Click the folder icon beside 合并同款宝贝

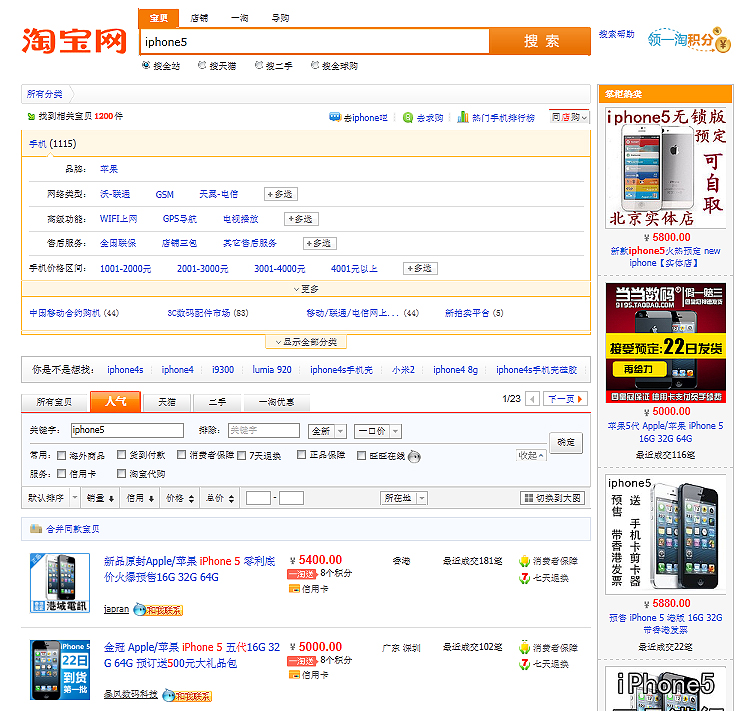[x=36, y=528]
